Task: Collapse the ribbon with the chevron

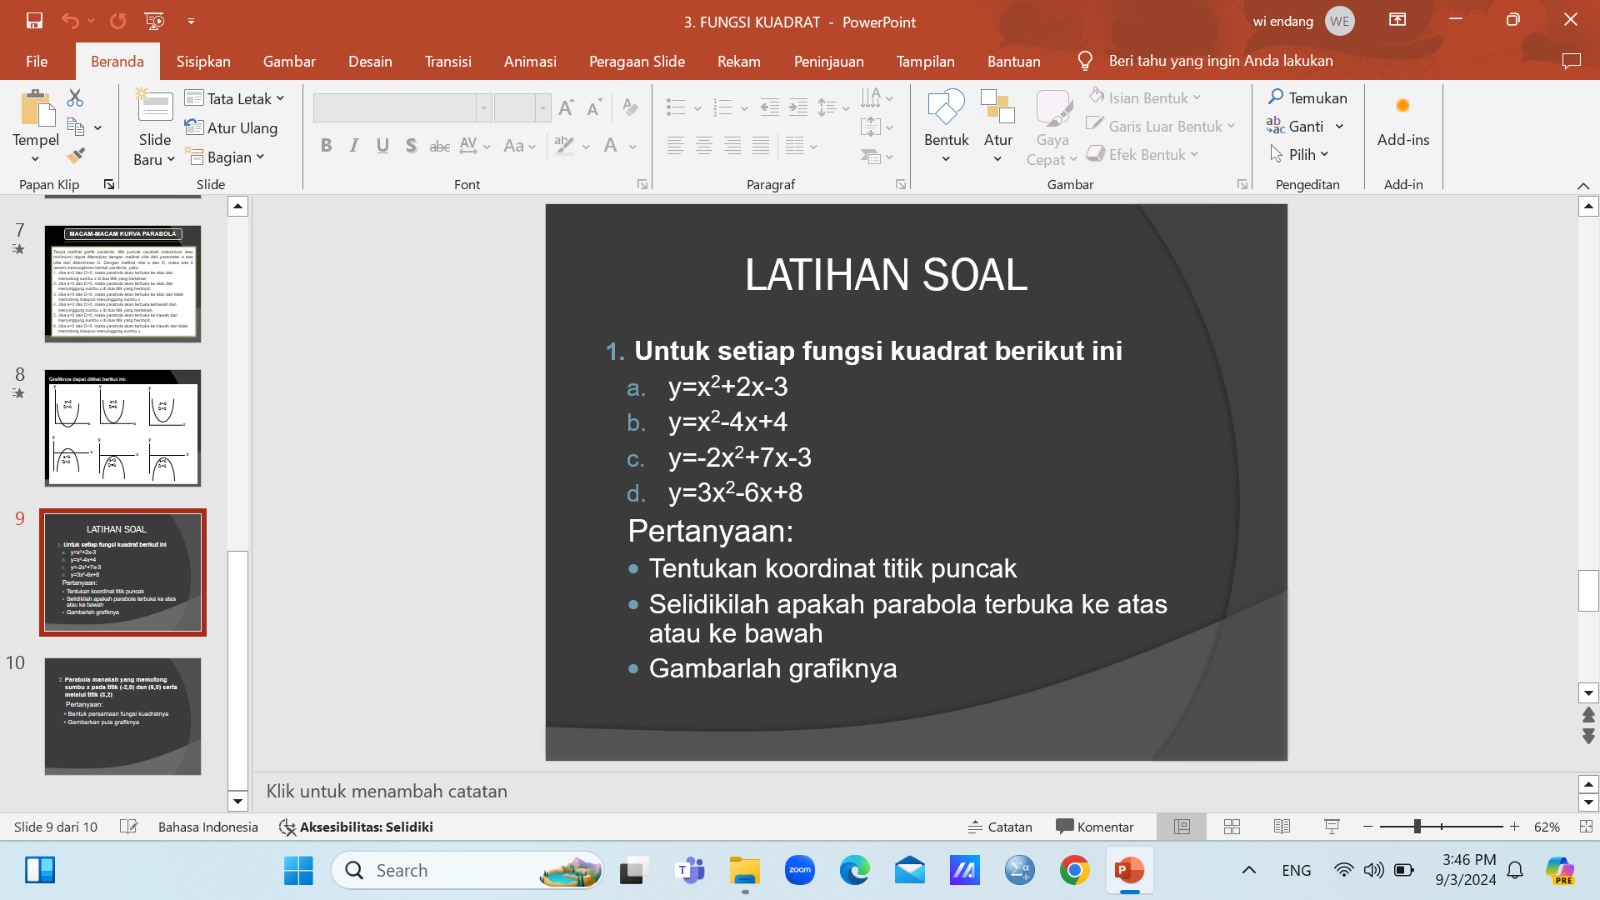Action: pos(1583,186)
